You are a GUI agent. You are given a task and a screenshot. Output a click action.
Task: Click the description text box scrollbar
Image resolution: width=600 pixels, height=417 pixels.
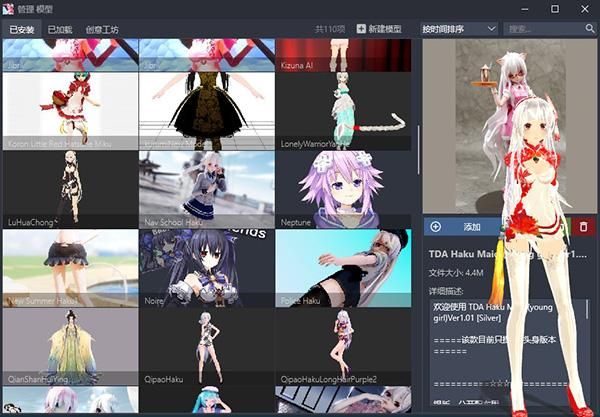point(587,310)
